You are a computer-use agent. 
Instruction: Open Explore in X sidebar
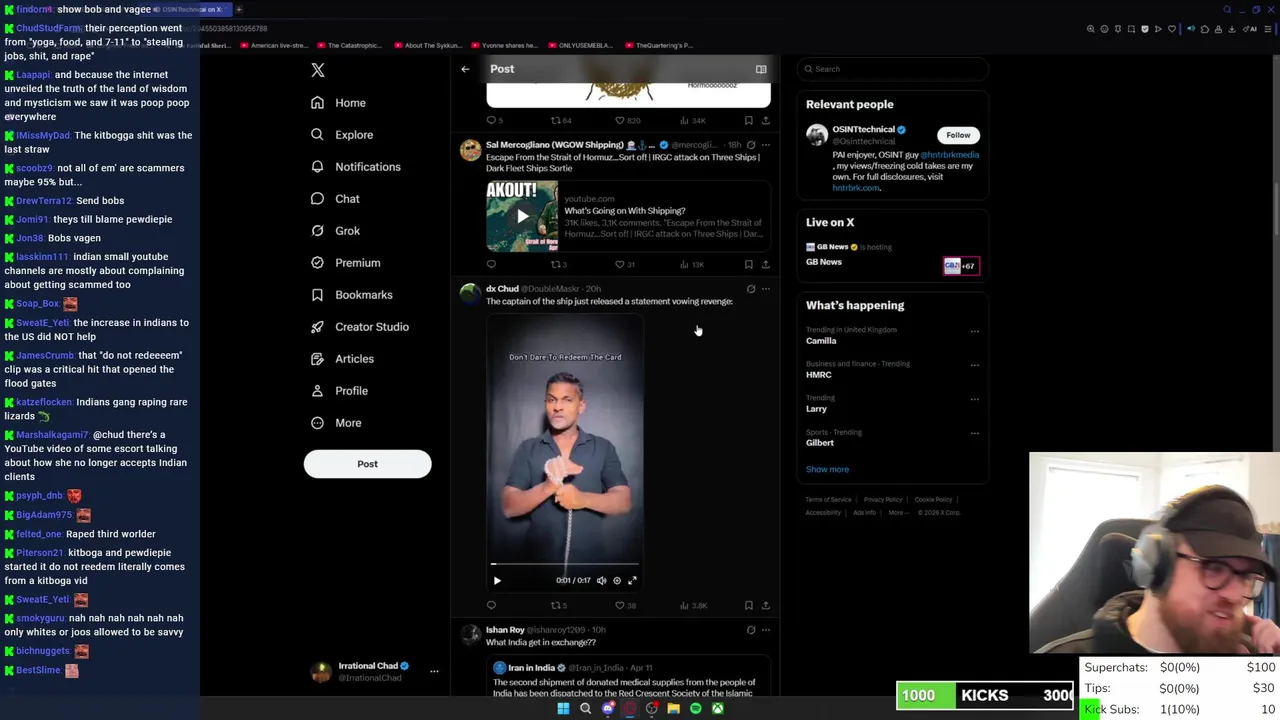[342, 135]
